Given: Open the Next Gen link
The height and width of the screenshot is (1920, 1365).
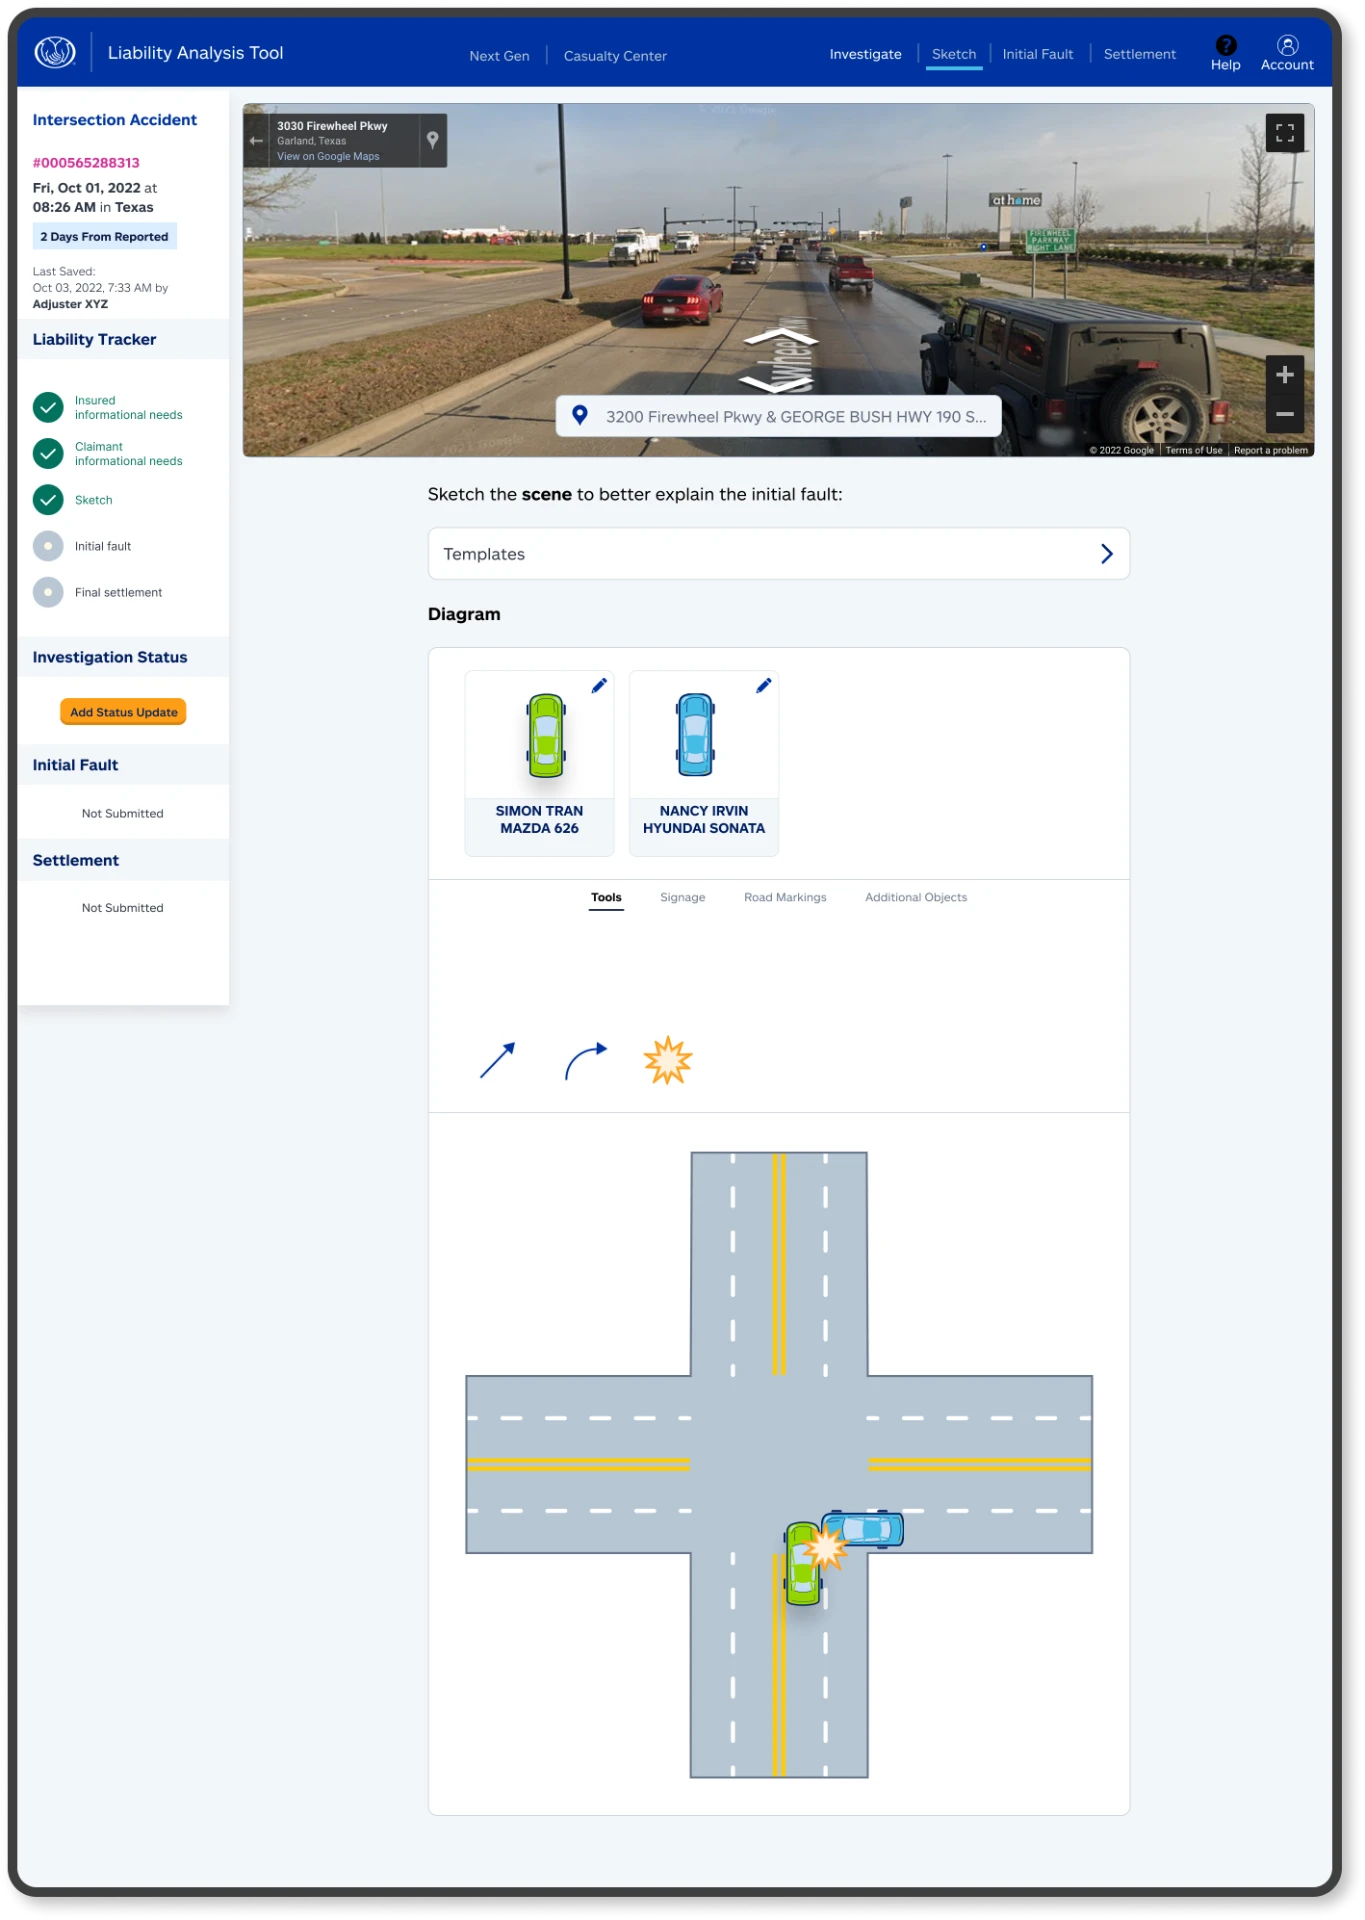Looking at the screenshot, I should (x=499, y=56).
